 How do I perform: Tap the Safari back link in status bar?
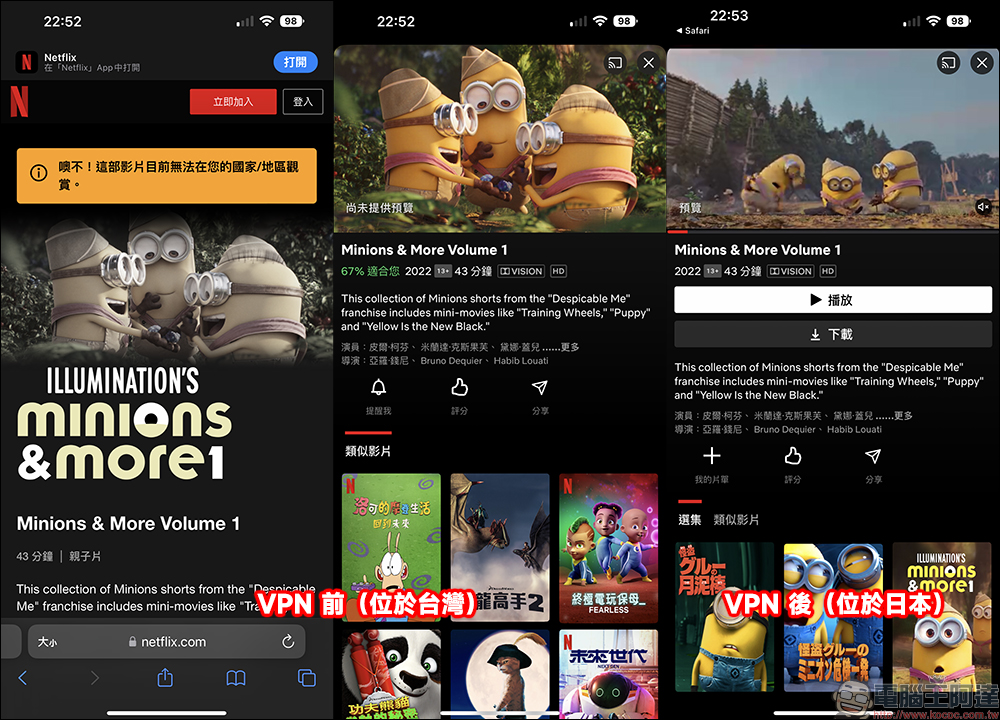pos(693,31)
